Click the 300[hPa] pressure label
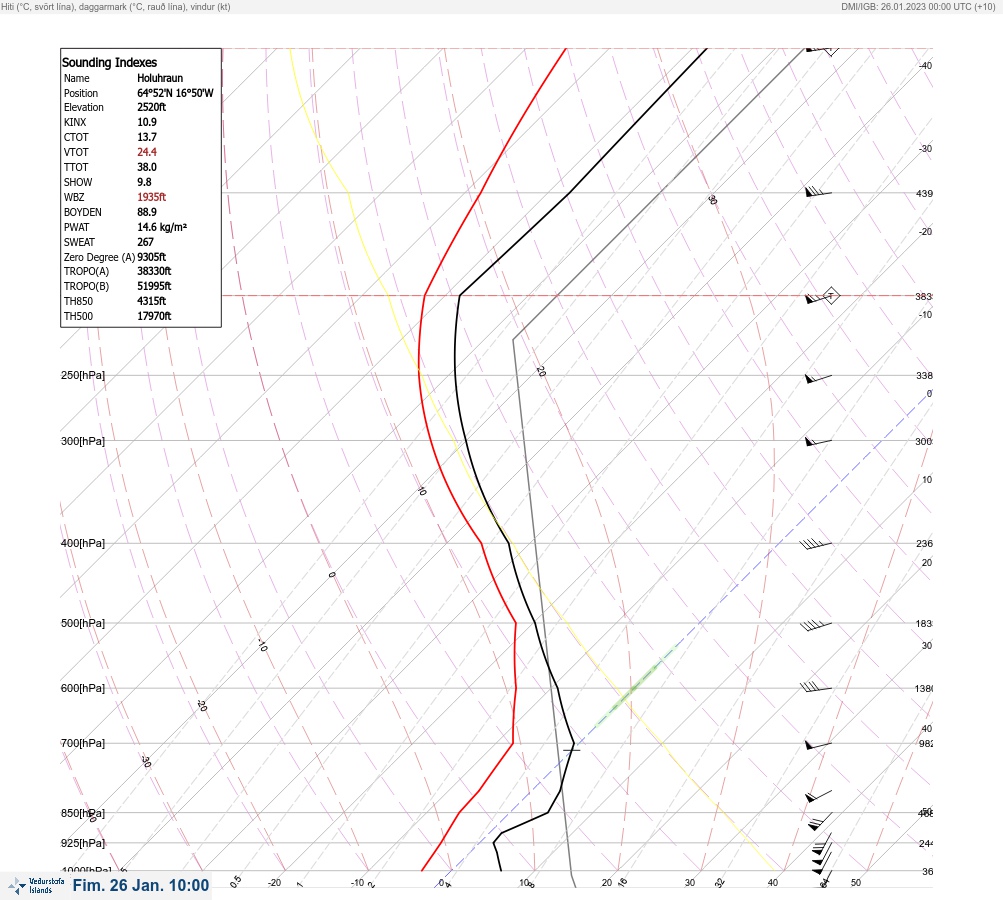This screenshot has width=1003, height=900. [83, 441]
